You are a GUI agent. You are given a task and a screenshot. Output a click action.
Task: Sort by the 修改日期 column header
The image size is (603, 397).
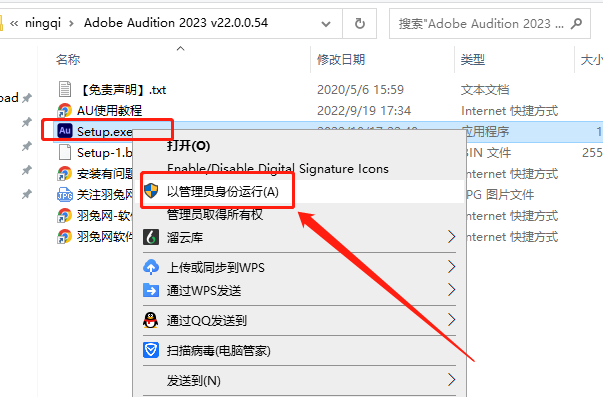pyautogui.click(x=341, y=60)
